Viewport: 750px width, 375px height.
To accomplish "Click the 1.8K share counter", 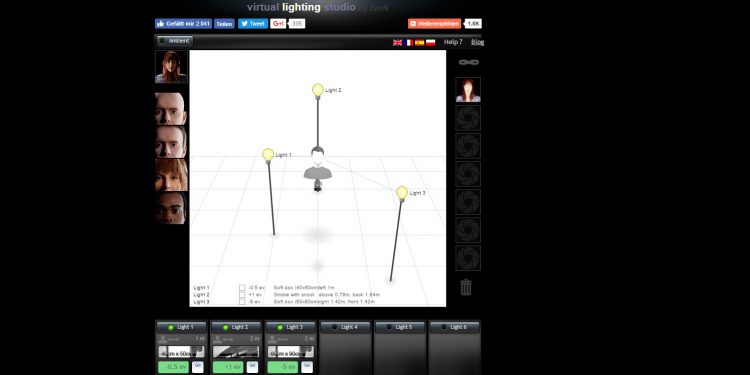I will click(473, 23).
